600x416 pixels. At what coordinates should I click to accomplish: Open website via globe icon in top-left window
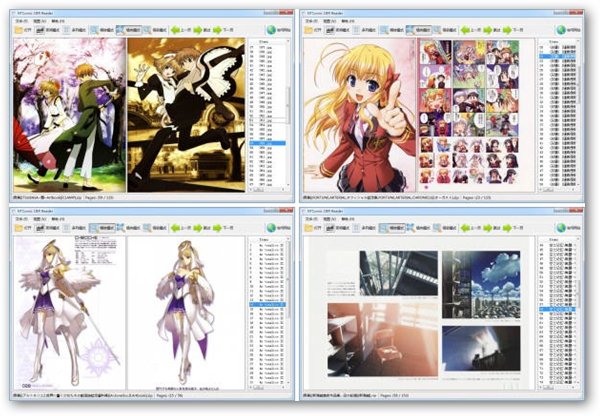[x=271, y=30]
